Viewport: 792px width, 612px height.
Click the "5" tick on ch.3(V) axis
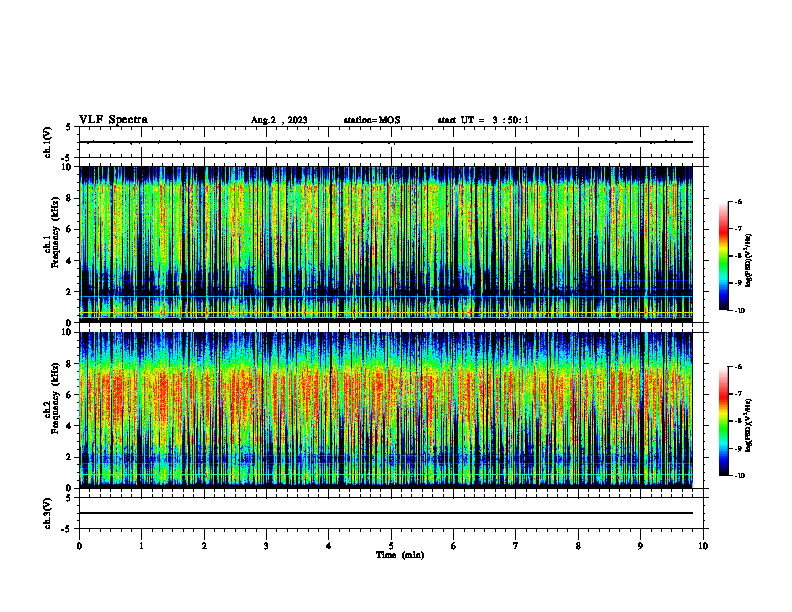point(69,498)
